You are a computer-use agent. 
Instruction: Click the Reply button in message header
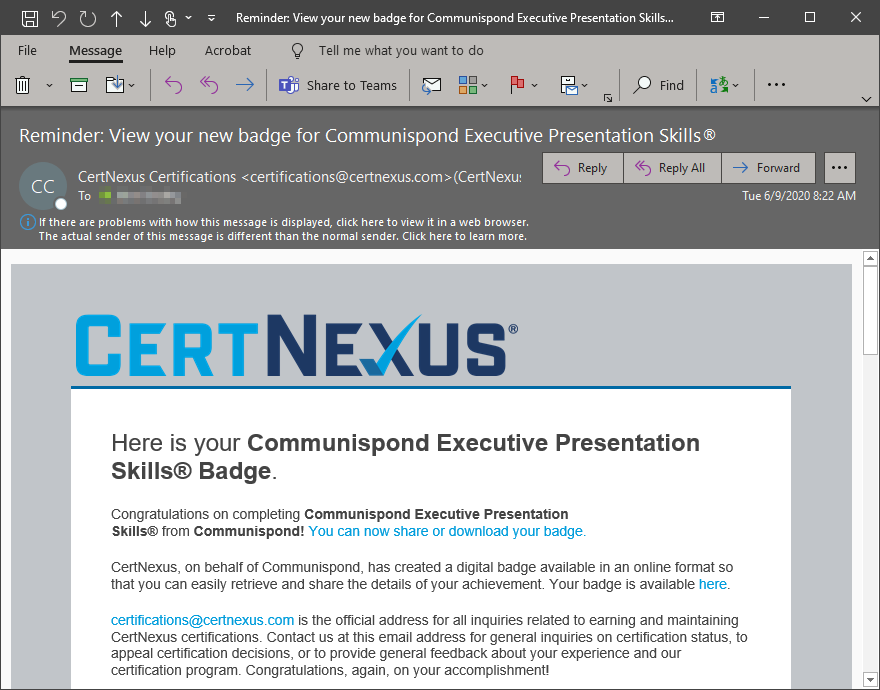[582, 168]
